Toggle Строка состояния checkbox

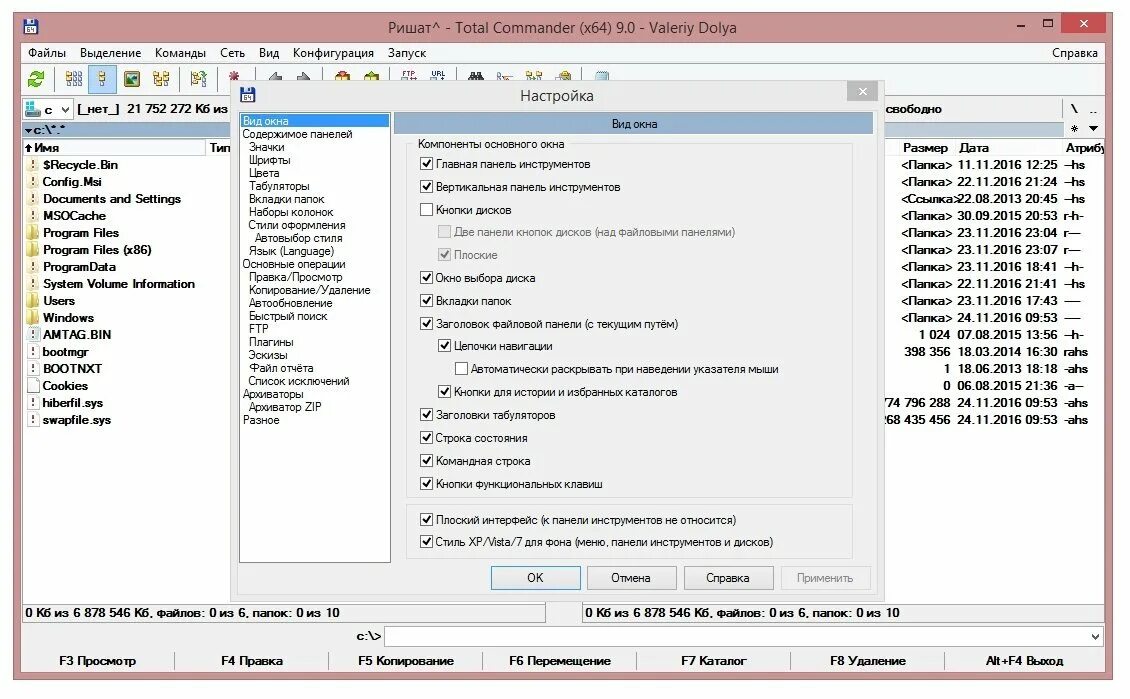426,437
